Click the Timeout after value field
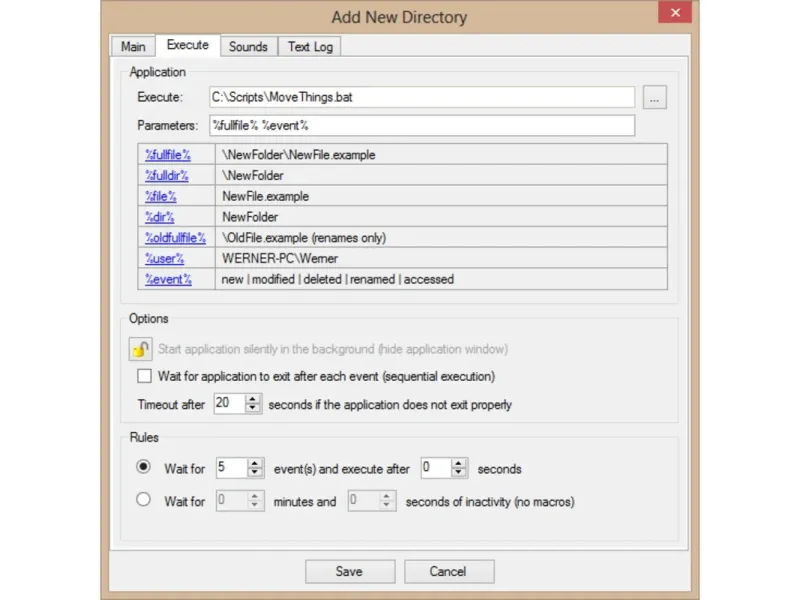This screenshot has height=600, width=800. pyautogui.click(x=230, y=404)
